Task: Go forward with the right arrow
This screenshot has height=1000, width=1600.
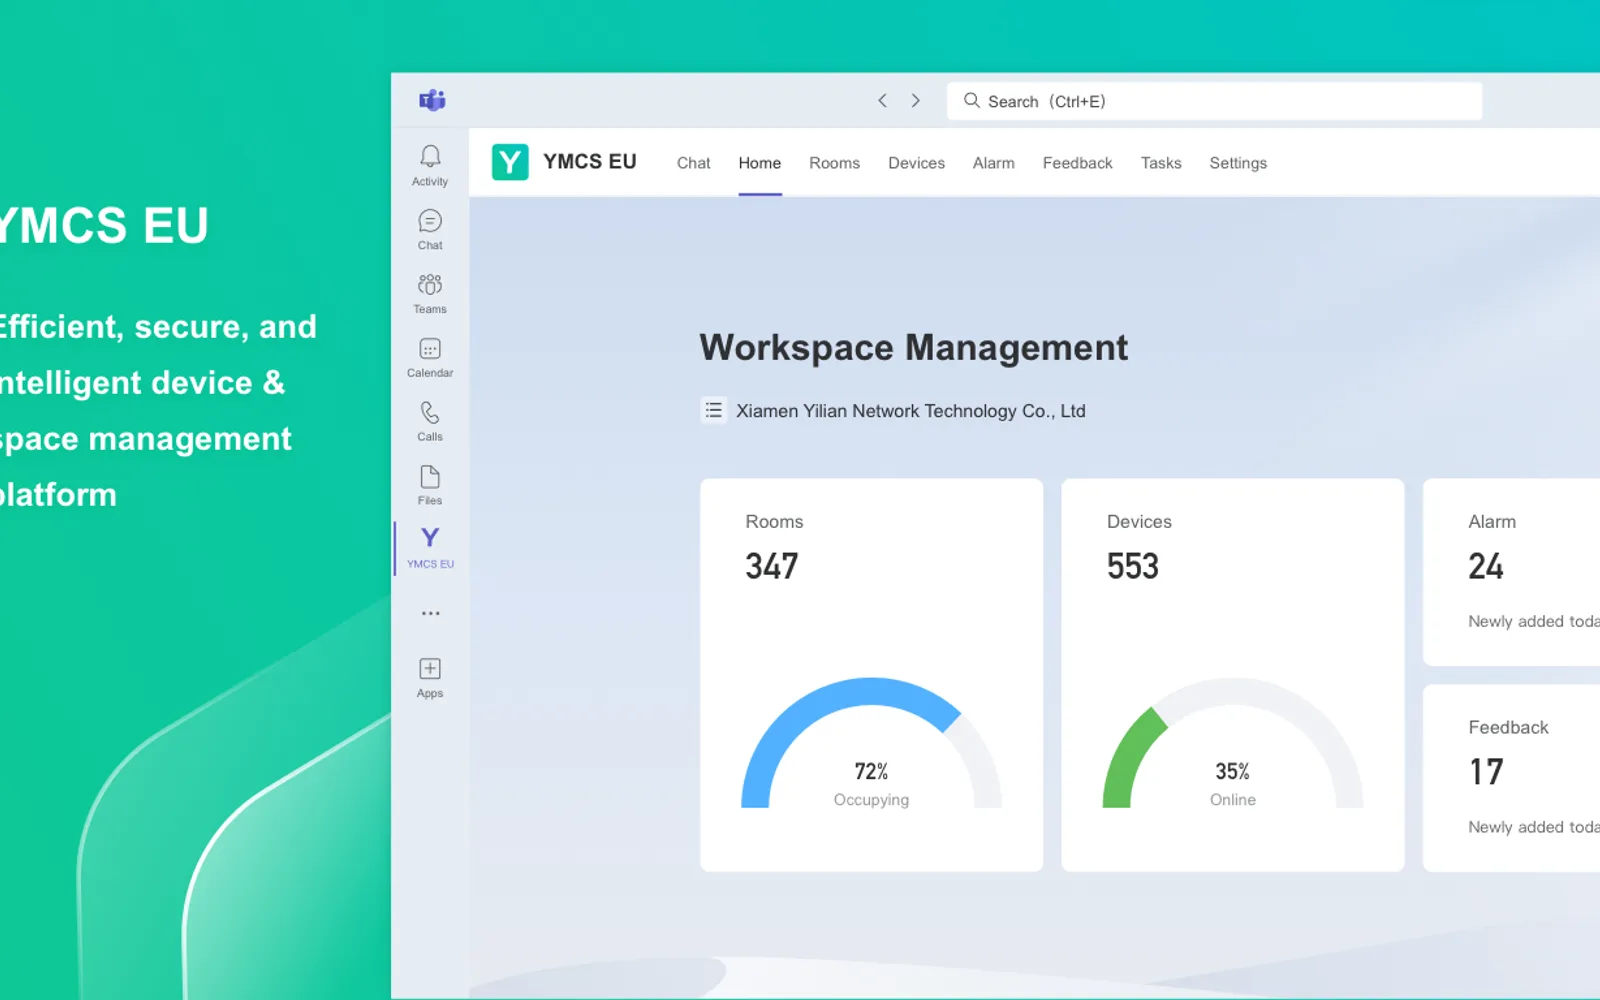Action: pyautogui.click(x=915, y=101)
